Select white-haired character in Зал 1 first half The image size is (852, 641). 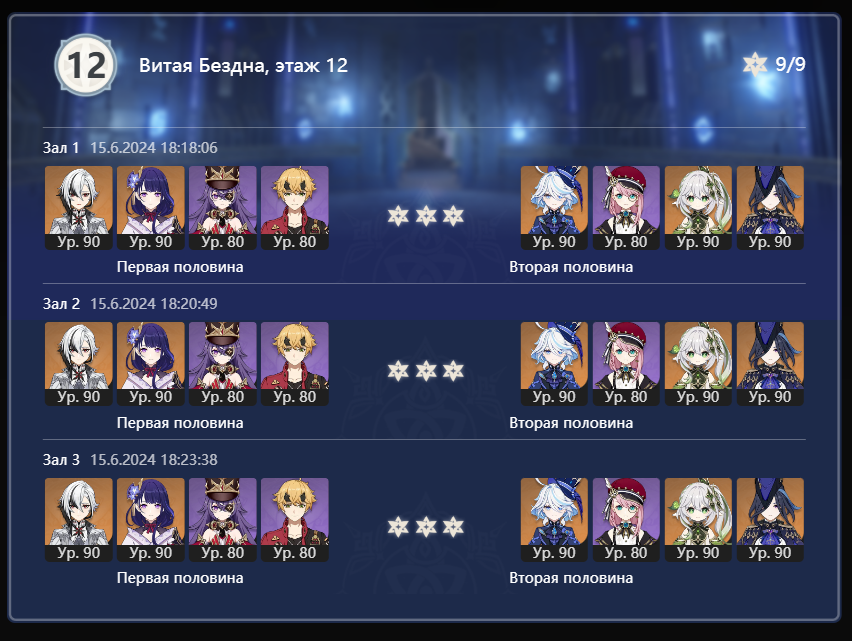tap(79, 208)
